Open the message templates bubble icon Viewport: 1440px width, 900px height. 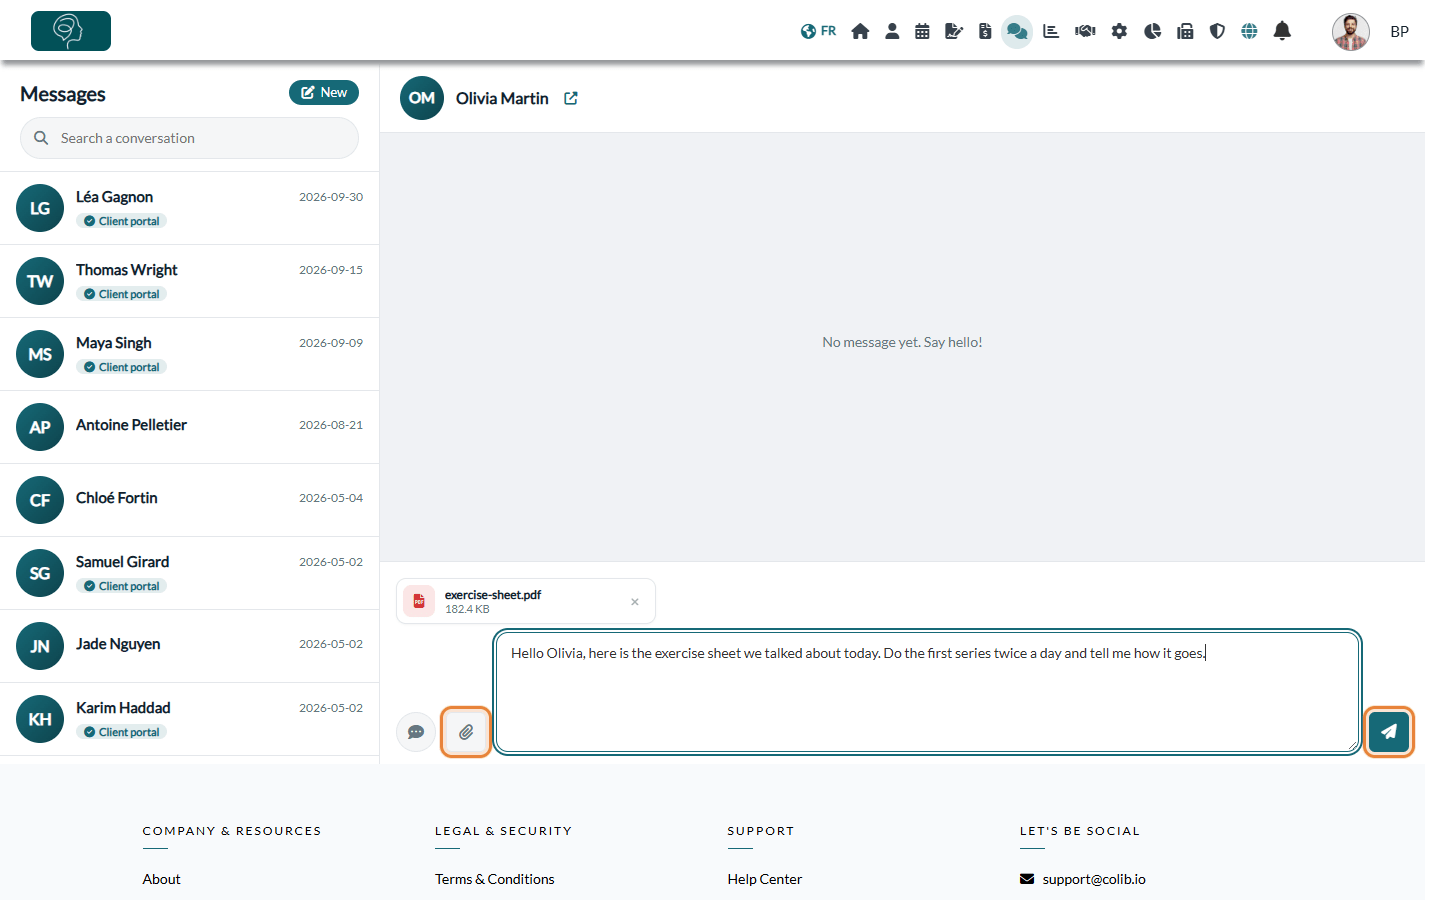(x=416, y=732)
